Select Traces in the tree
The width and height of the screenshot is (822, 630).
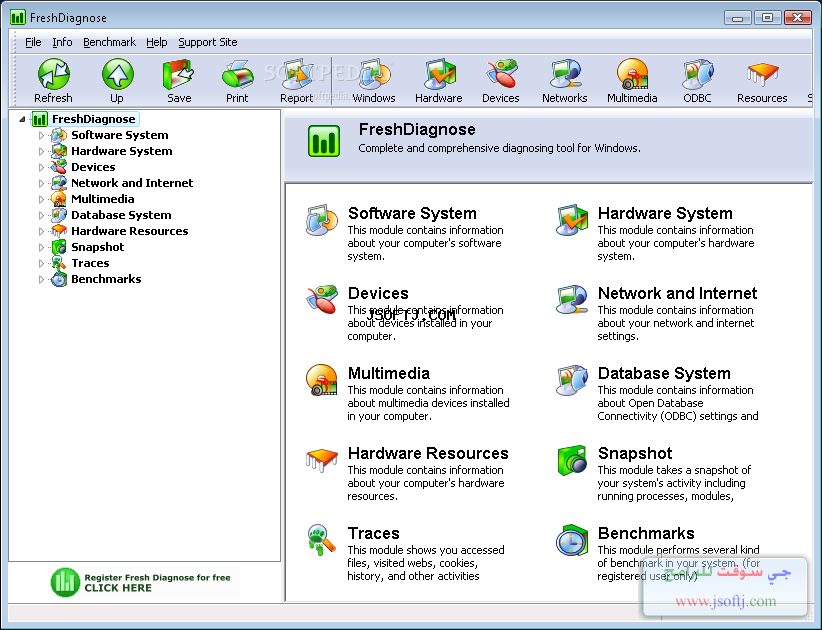pos(90,263)
